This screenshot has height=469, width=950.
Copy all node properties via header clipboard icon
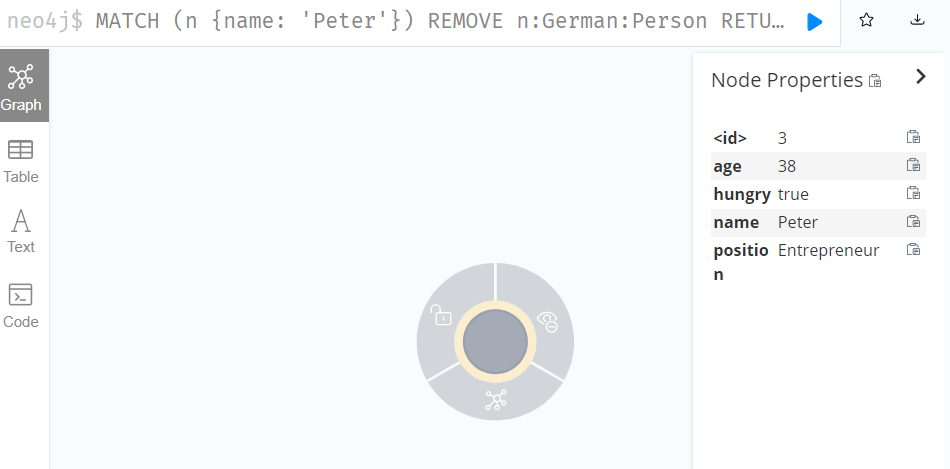[x=875, y=81]
